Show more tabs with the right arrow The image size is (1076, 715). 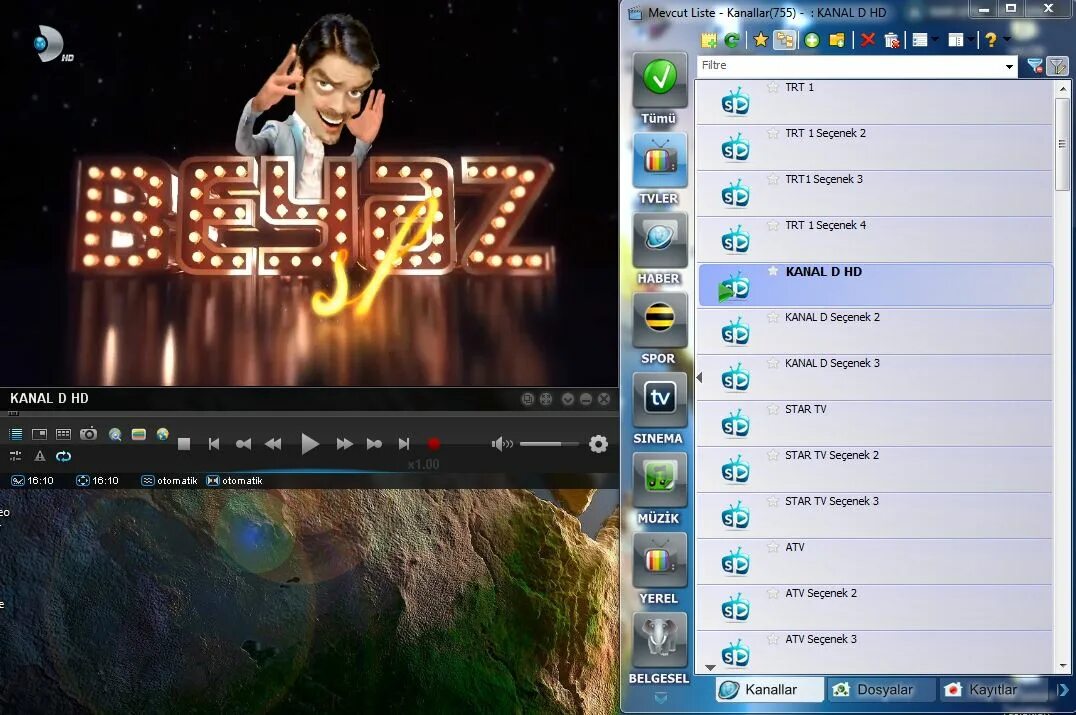[1063, 690]
